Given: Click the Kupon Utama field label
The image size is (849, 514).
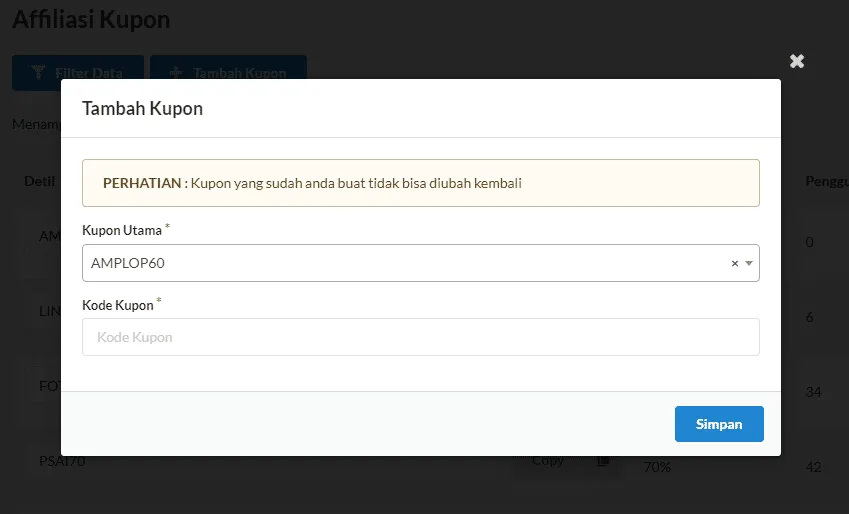Looking at the screenshot, I should coord(121,231).
